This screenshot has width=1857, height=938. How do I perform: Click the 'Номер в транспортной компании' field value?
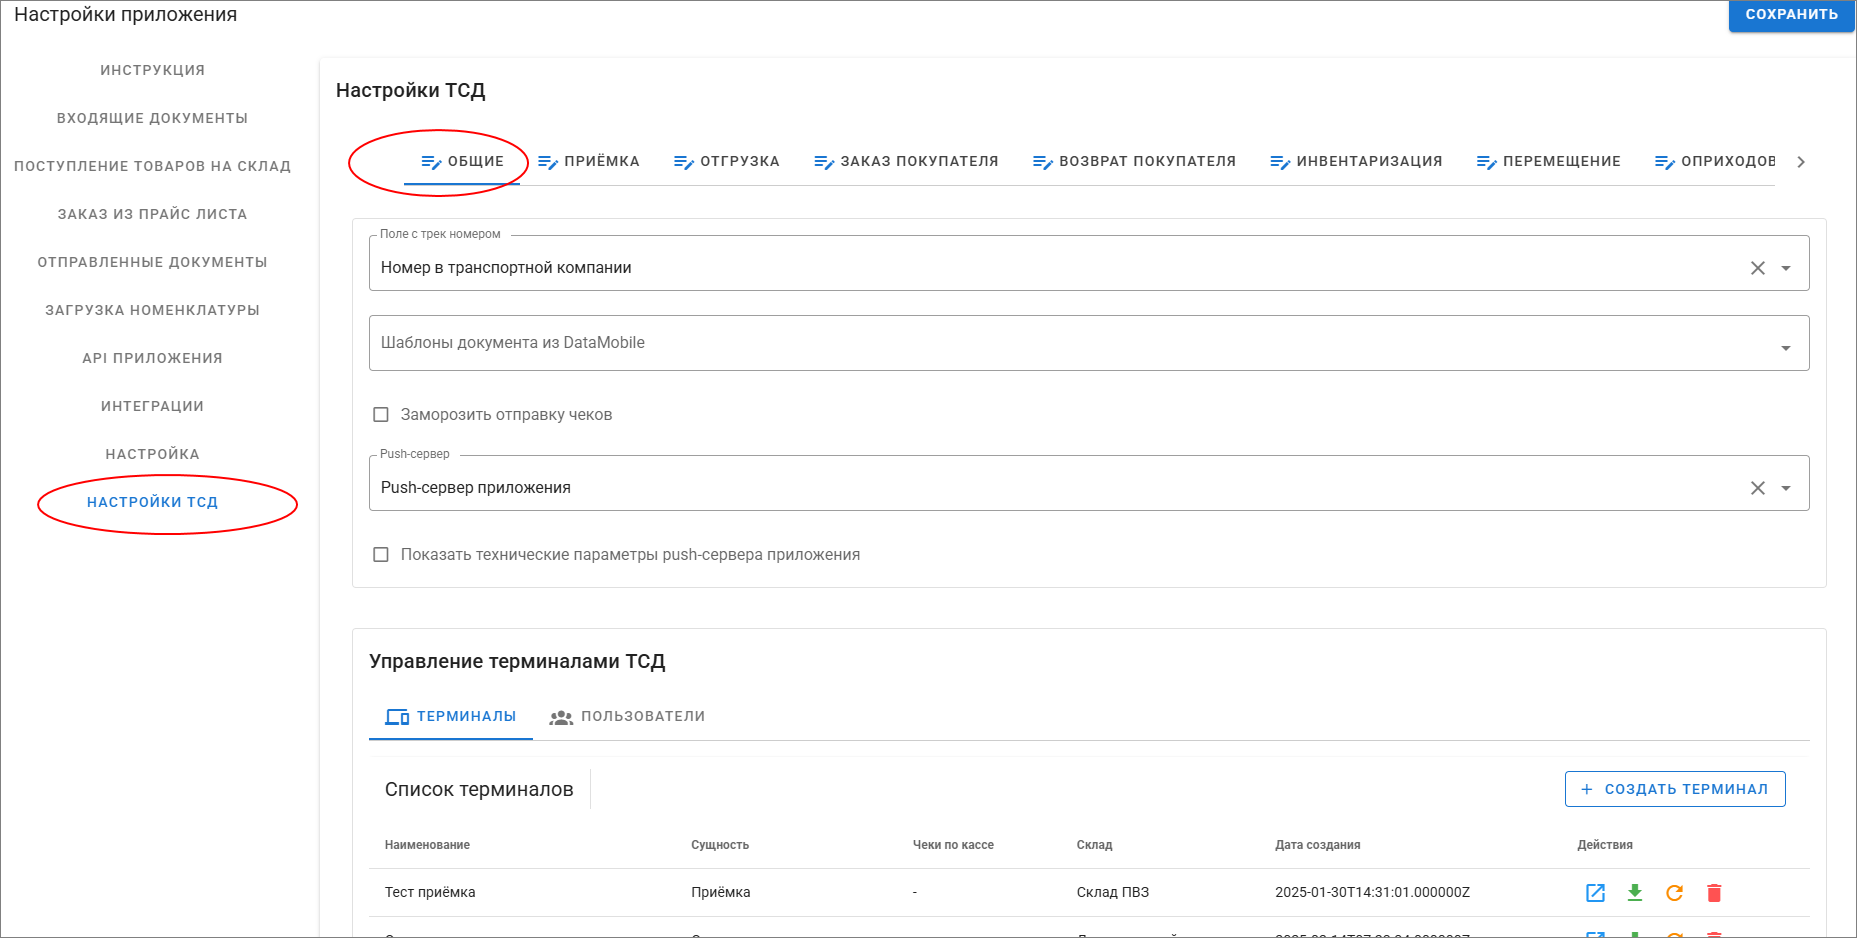[506, 268]
